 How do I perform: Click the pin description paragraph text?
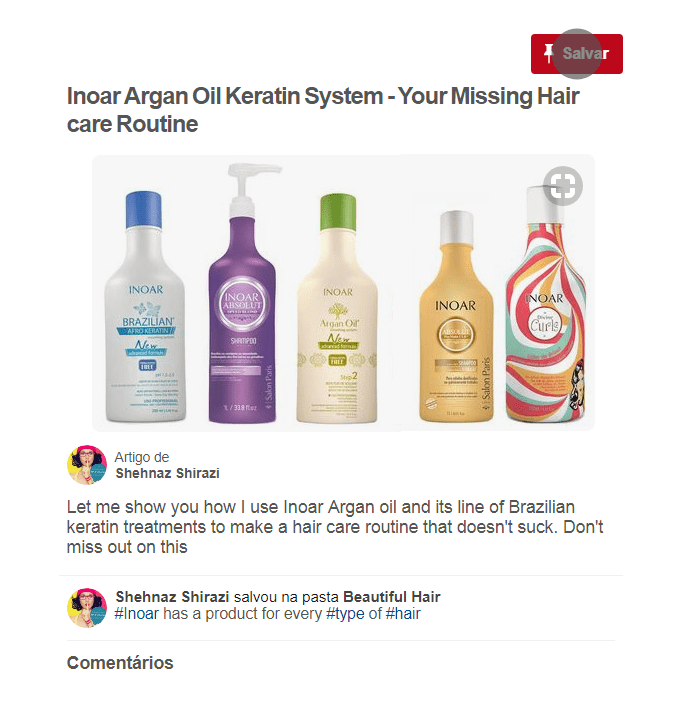pyautogui.click(x=335, y=527)
